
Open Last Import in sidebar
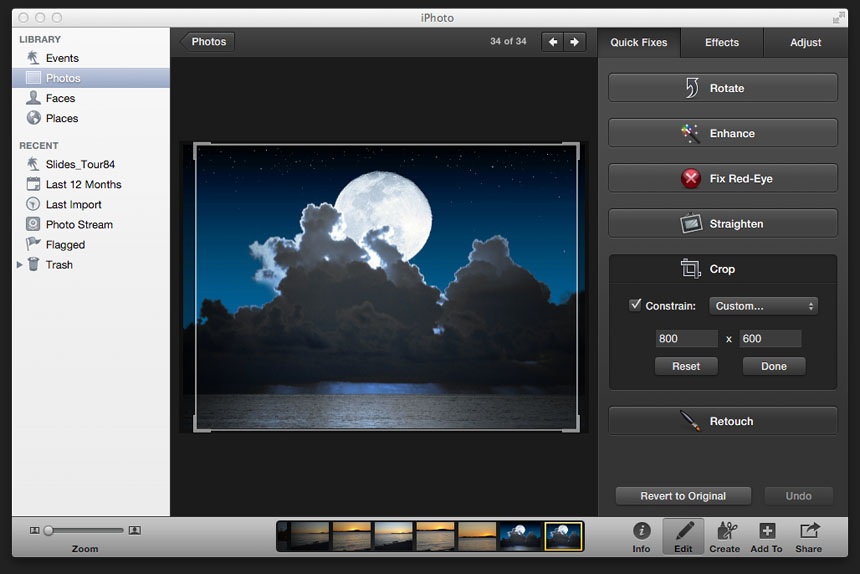pos(73,204)
